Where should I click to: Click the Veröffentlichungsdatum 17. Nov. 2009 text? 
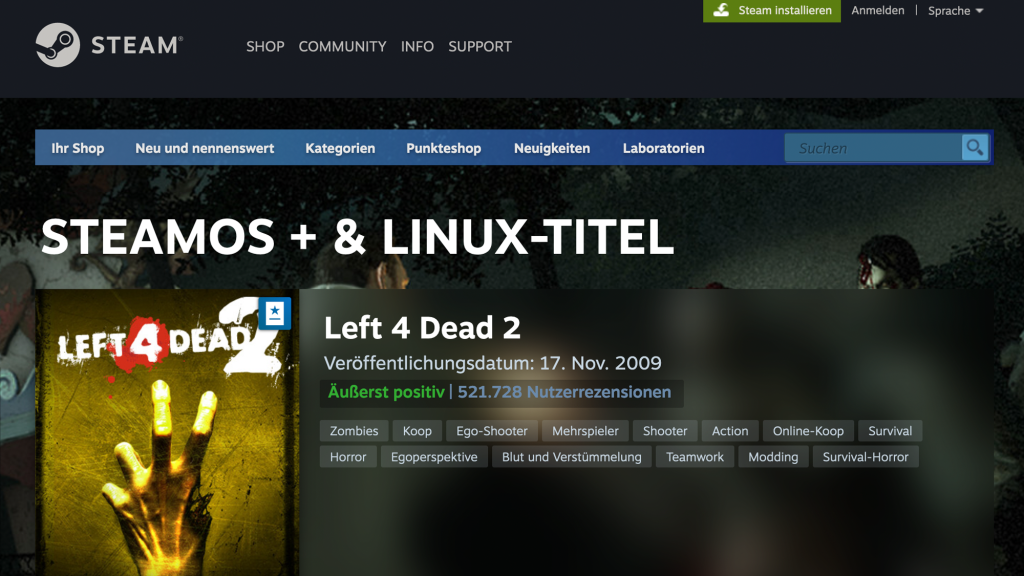click(x=492, y=363)
